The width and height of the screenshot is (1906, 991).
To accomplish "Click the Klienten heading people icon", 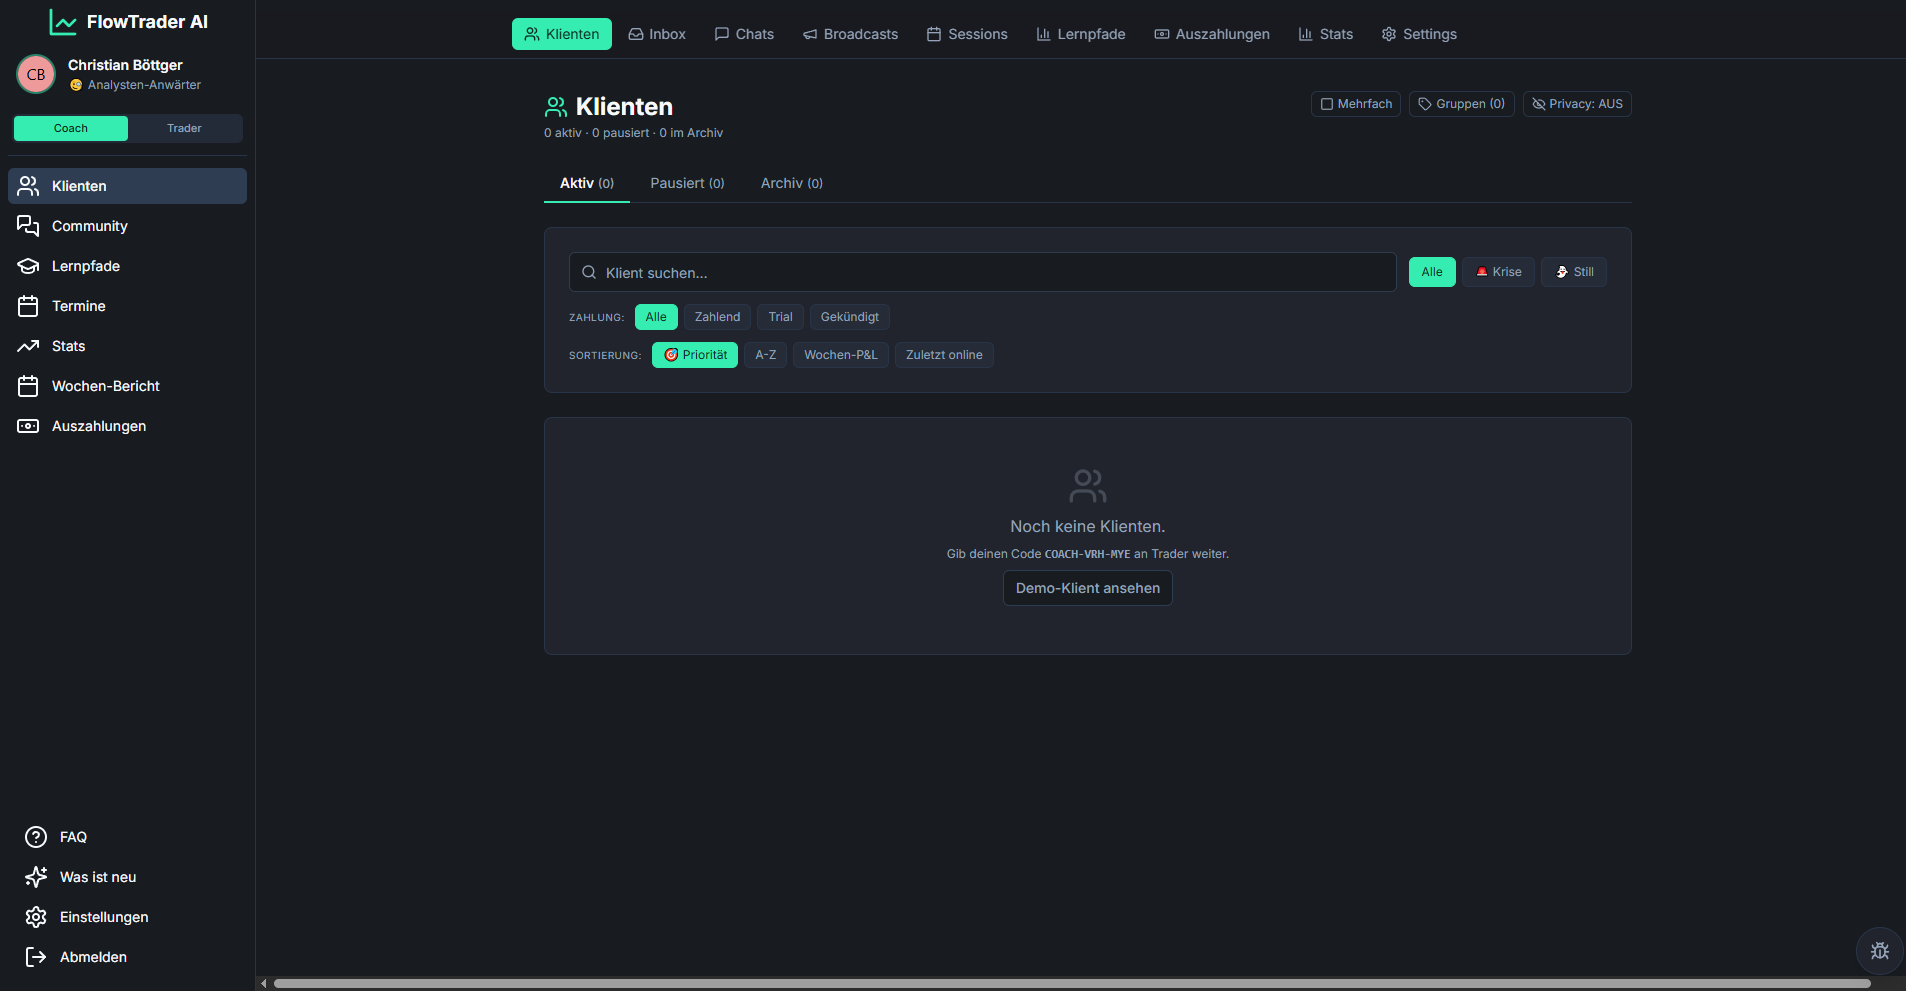I will click(556, 107).
